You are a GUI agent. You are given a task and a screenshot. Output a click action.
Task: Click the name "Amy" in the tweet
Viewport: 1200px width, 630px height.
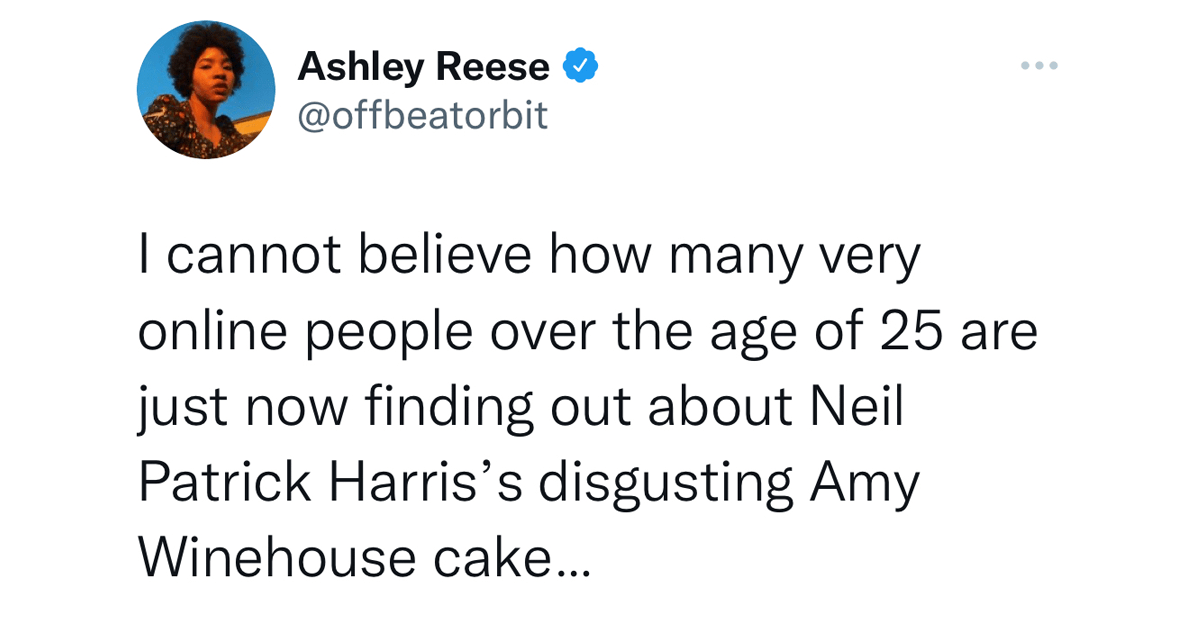865,485
